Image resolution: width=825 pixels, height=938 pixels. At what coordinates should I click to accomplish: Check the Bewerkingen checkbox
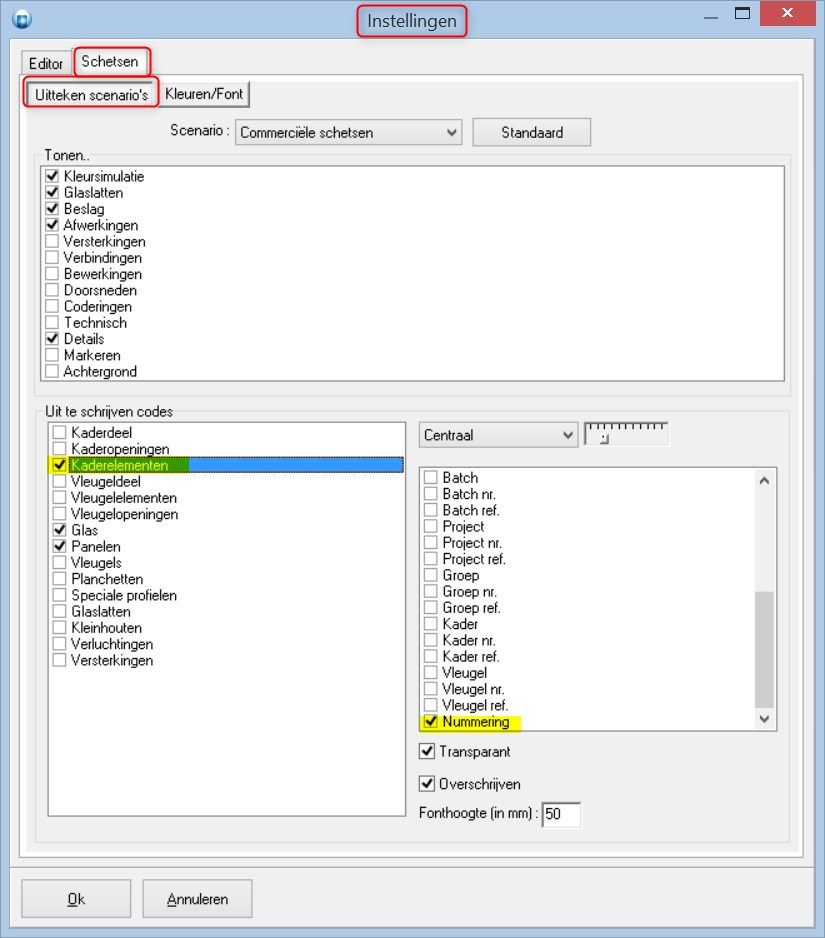53,273
